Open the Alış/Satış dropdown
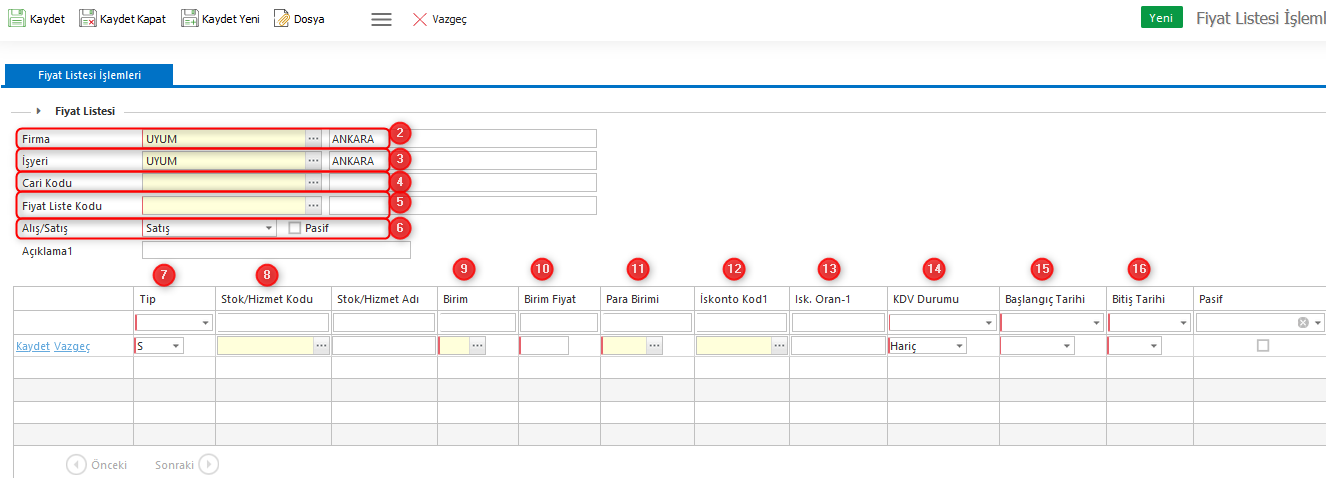The width and height of the screenshot is (1326, 478). click(x=269, y=228)
